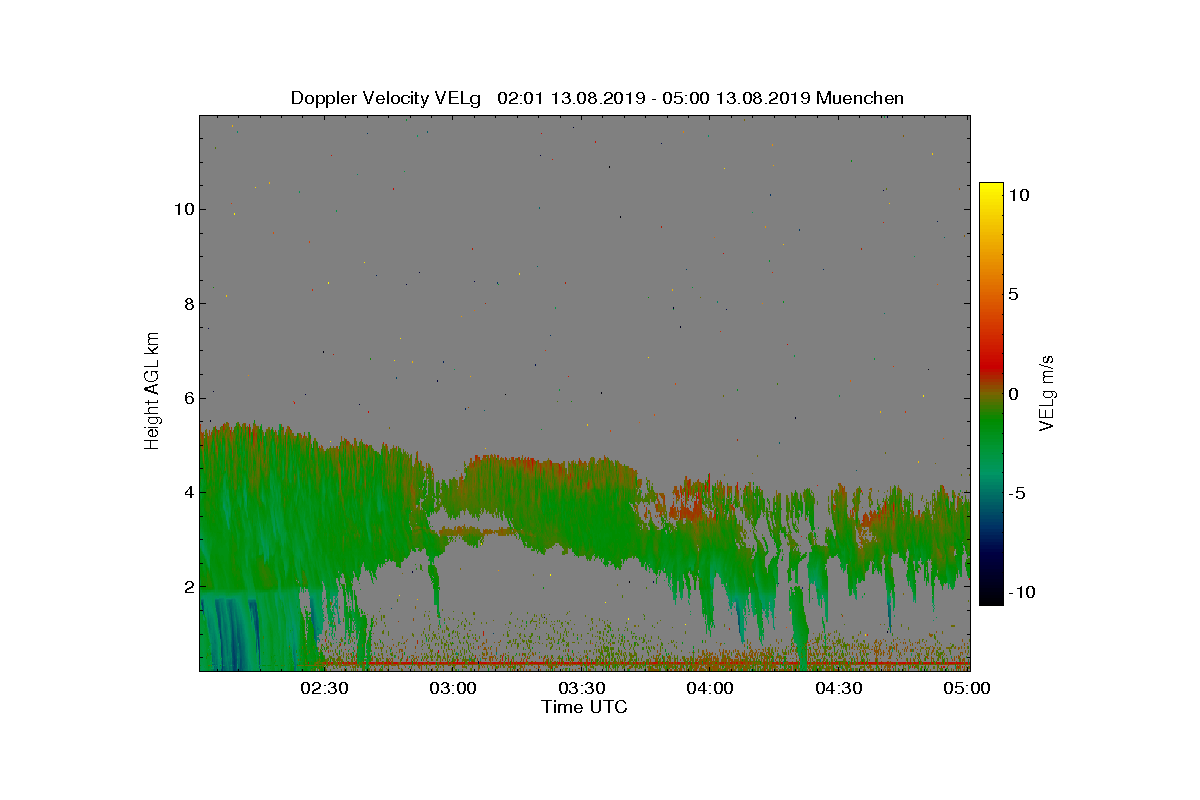Click the colorbar label 5
The width and height of the screenshot is (1200, 800).
[1013, 295]
